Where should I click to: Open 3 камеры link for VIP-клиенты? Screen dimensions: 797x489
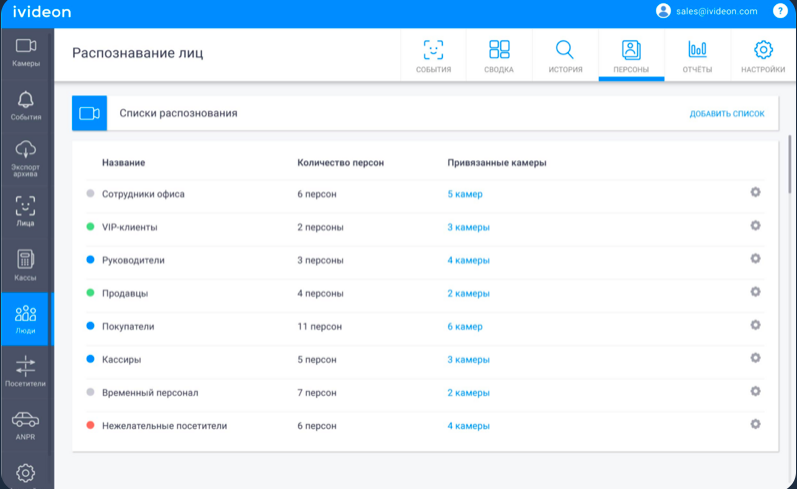(468, 227)
